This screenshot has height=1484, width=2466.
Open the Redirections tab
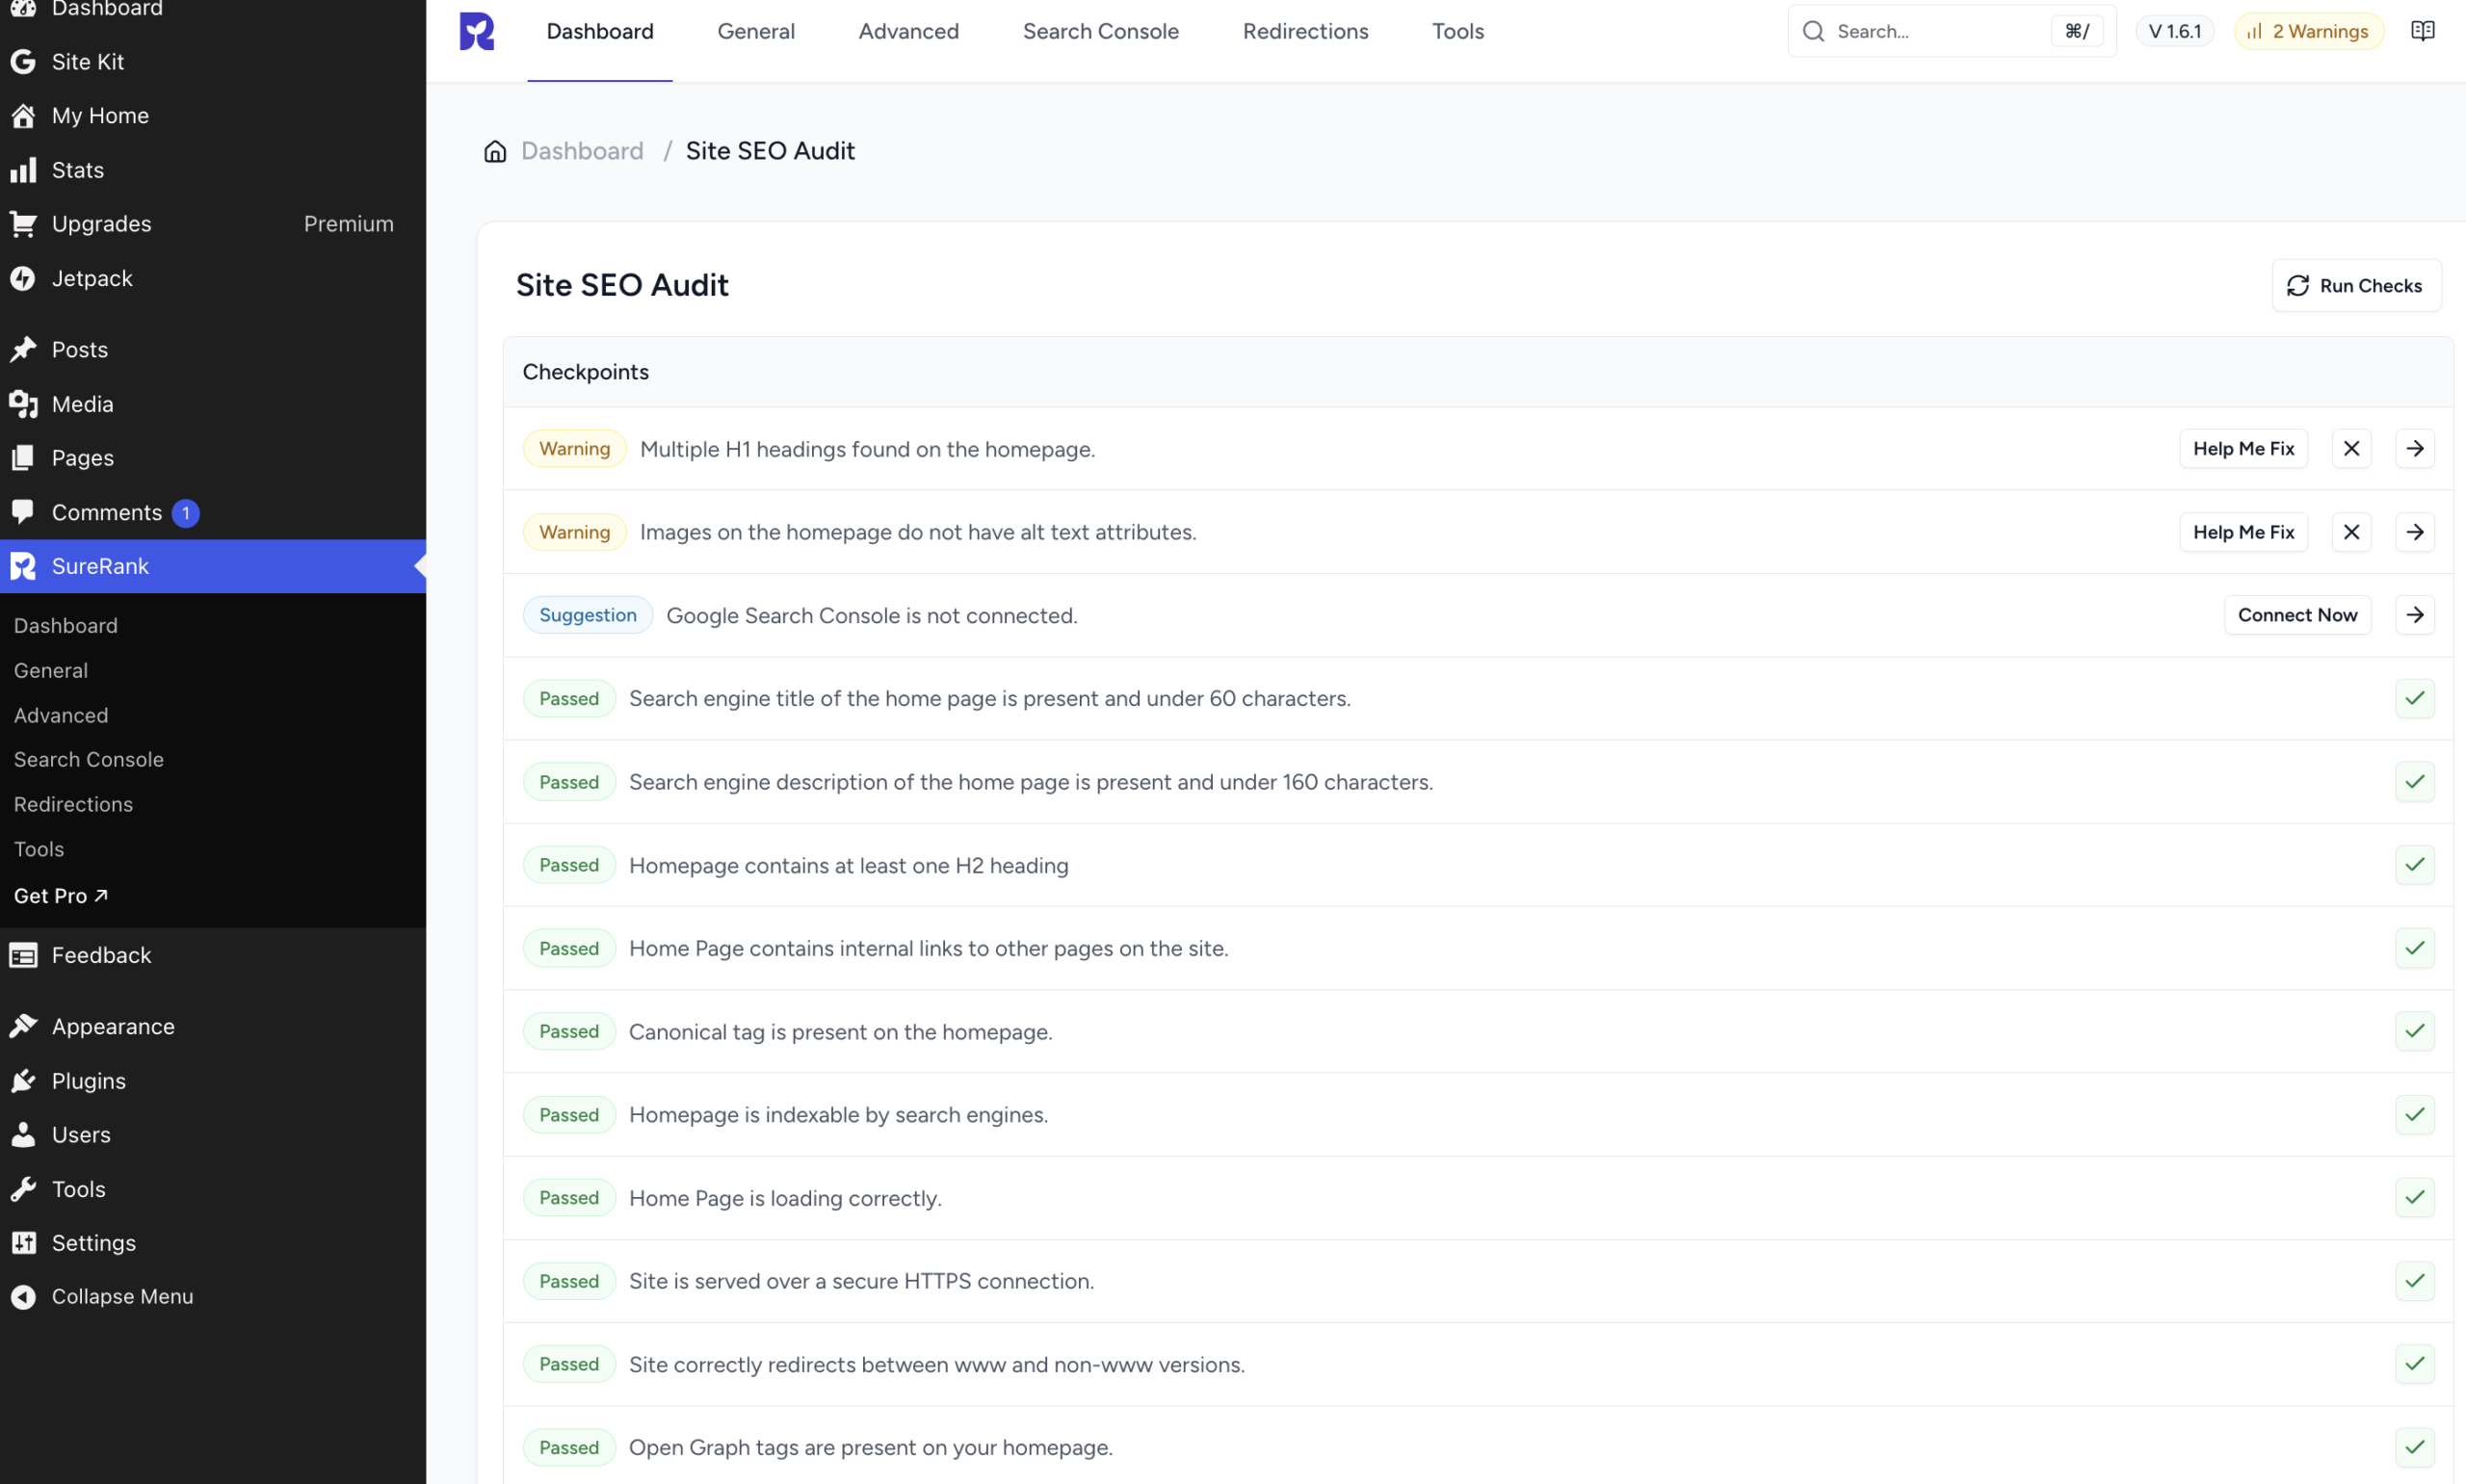pos(1305,31)
